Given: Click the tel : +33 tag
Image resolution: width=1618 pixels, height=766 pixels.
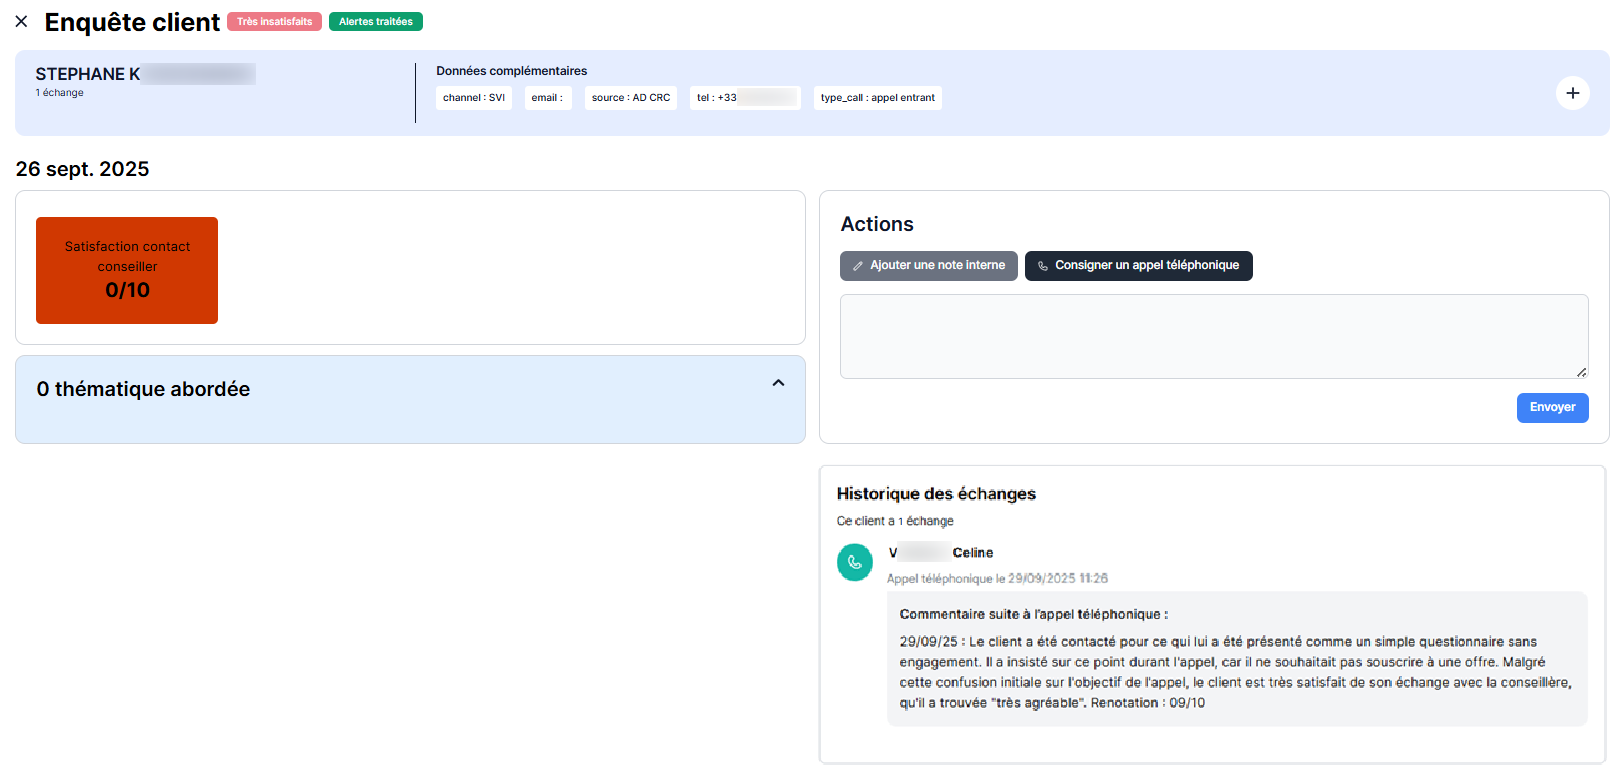Looking at the screenshot, I should pyautogui.click(x=744, y=98).
